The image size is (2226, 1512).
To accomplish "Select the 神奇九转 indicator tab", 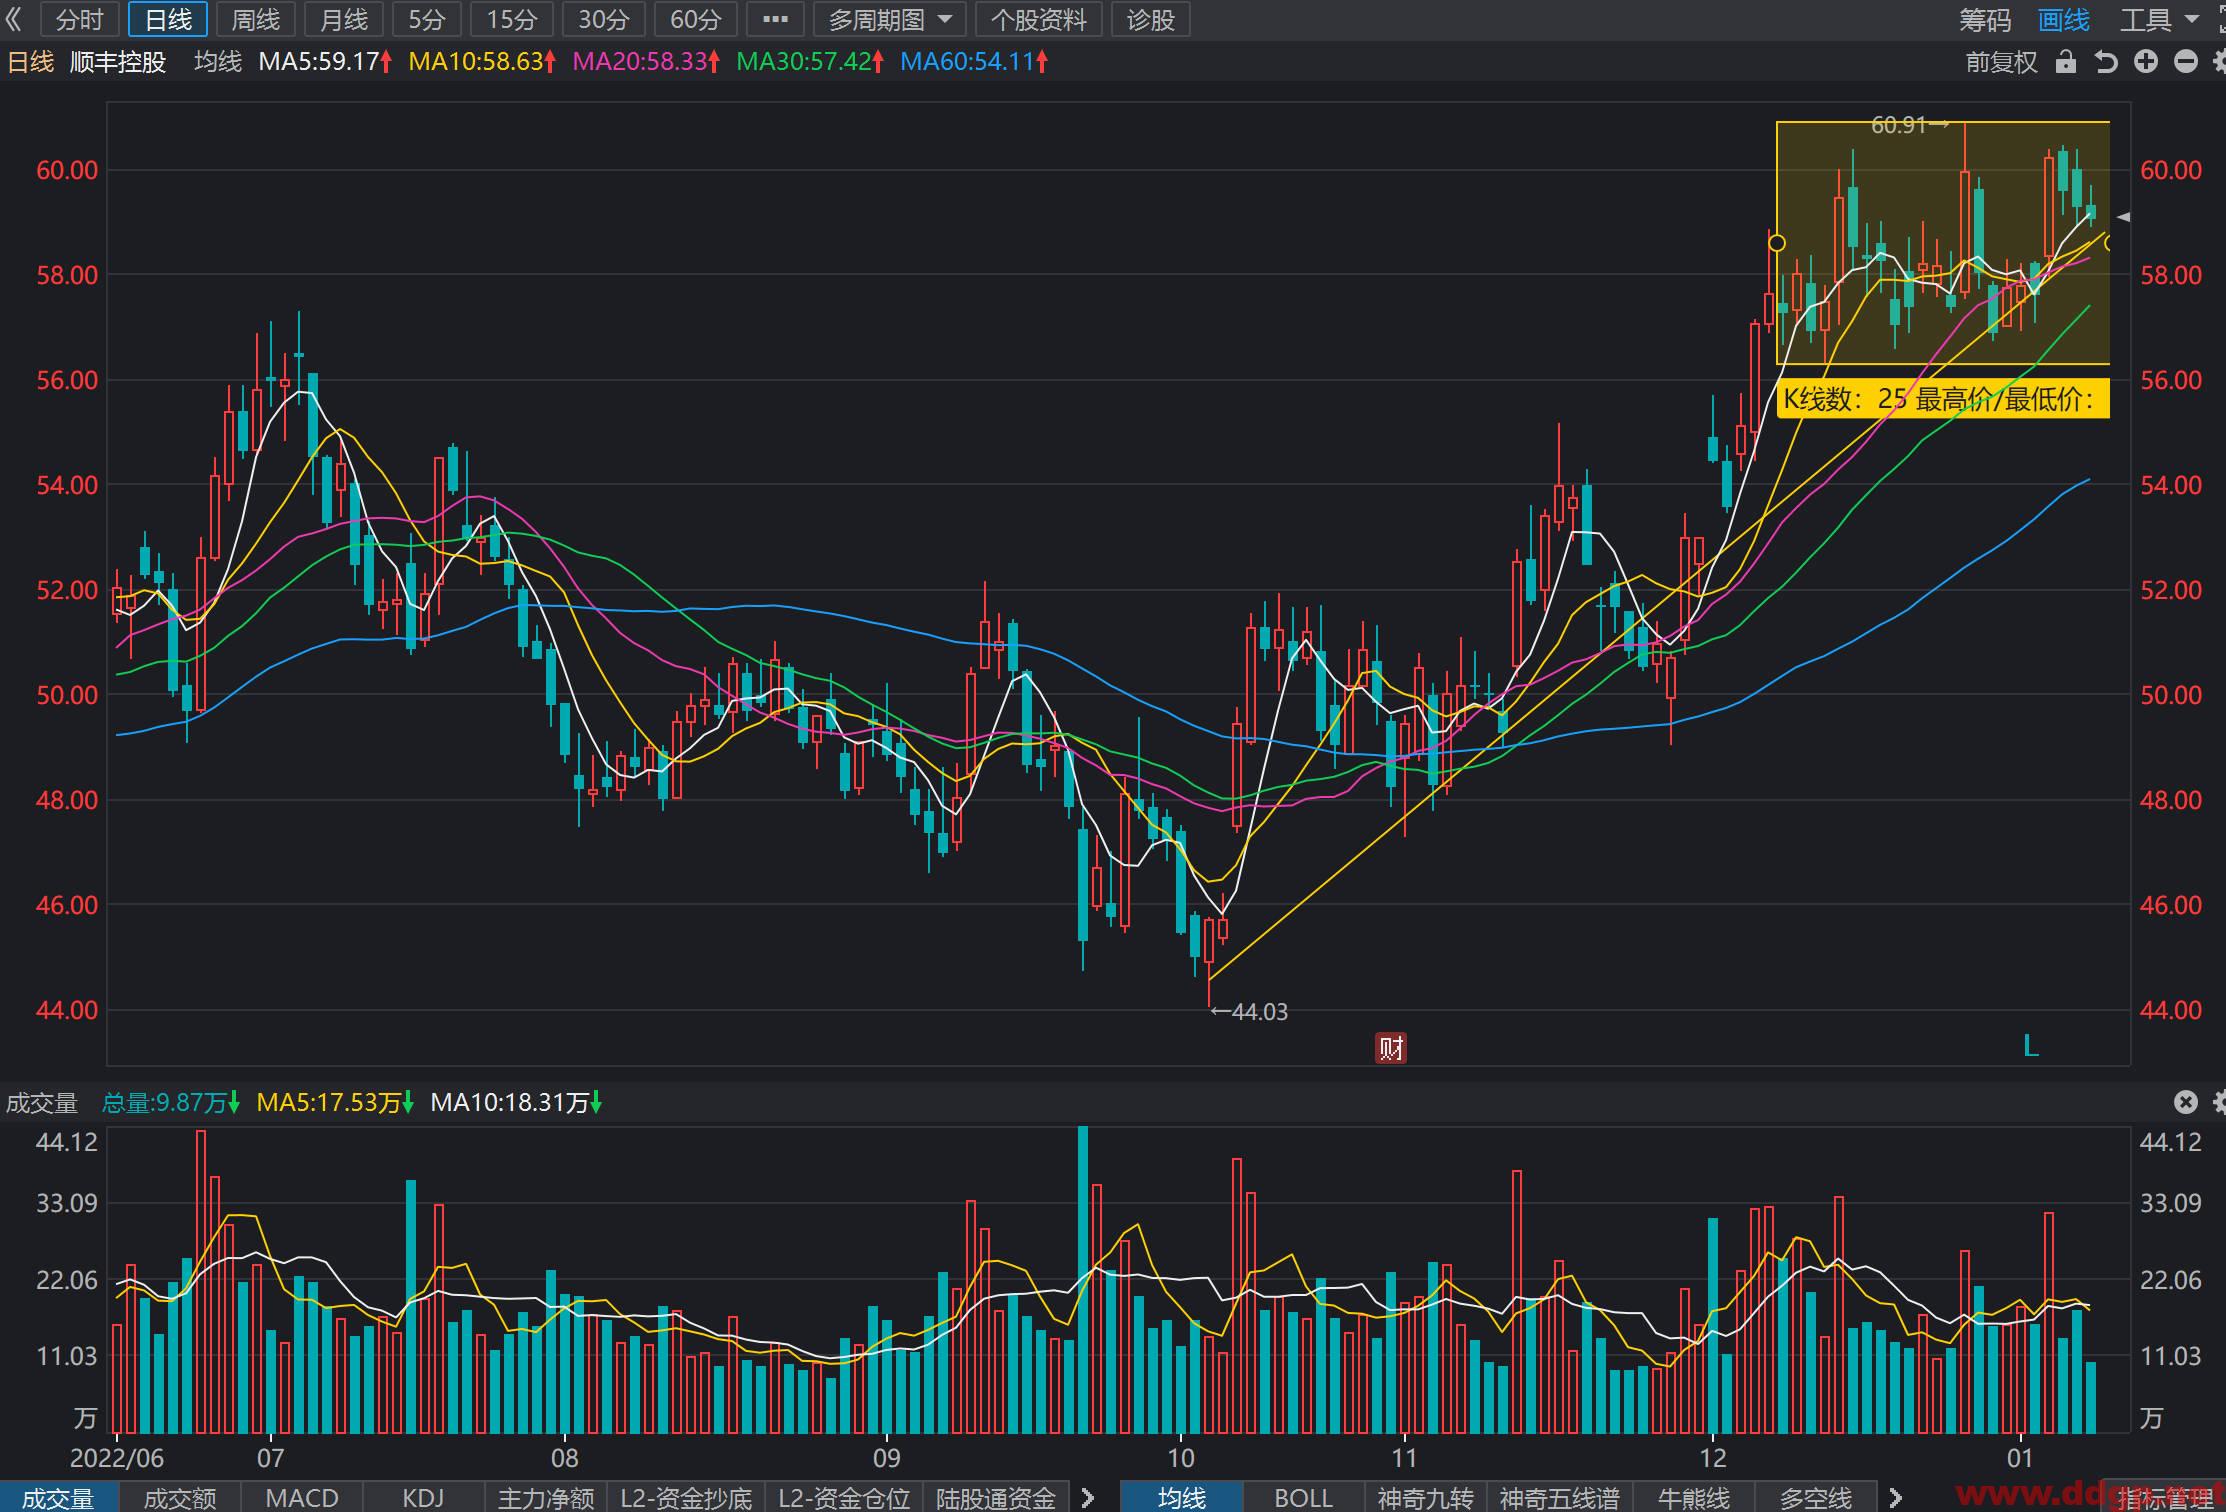I will point(1426,1497).
